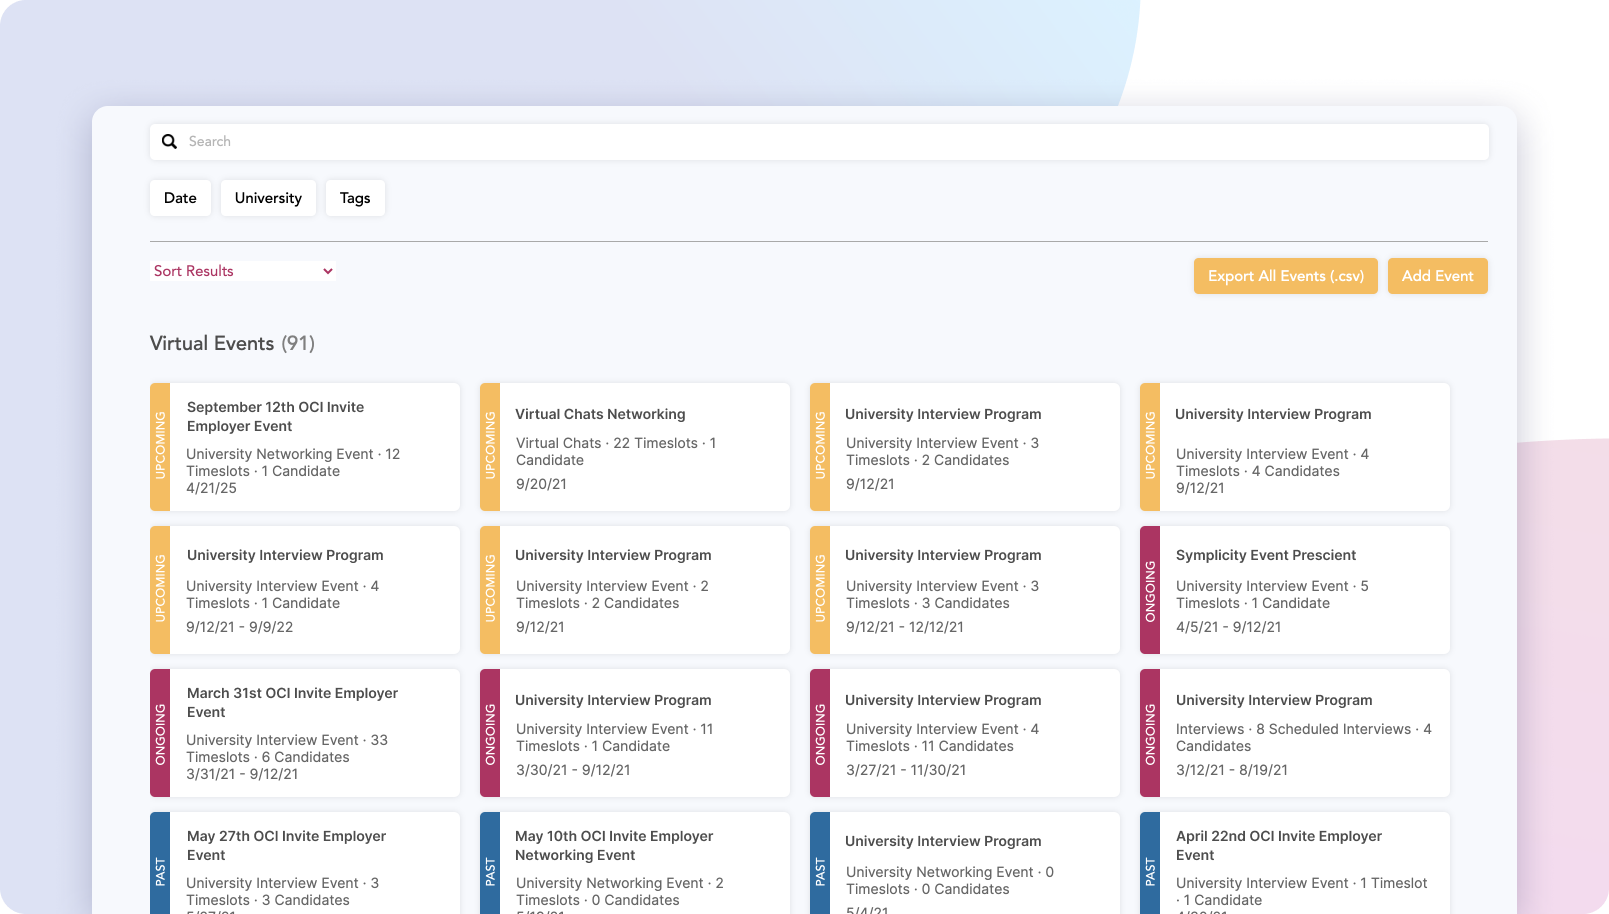Click Export All Events (.csv) button
The width and height of the screenshot is (1609, 914).
tap(1285, 276)
